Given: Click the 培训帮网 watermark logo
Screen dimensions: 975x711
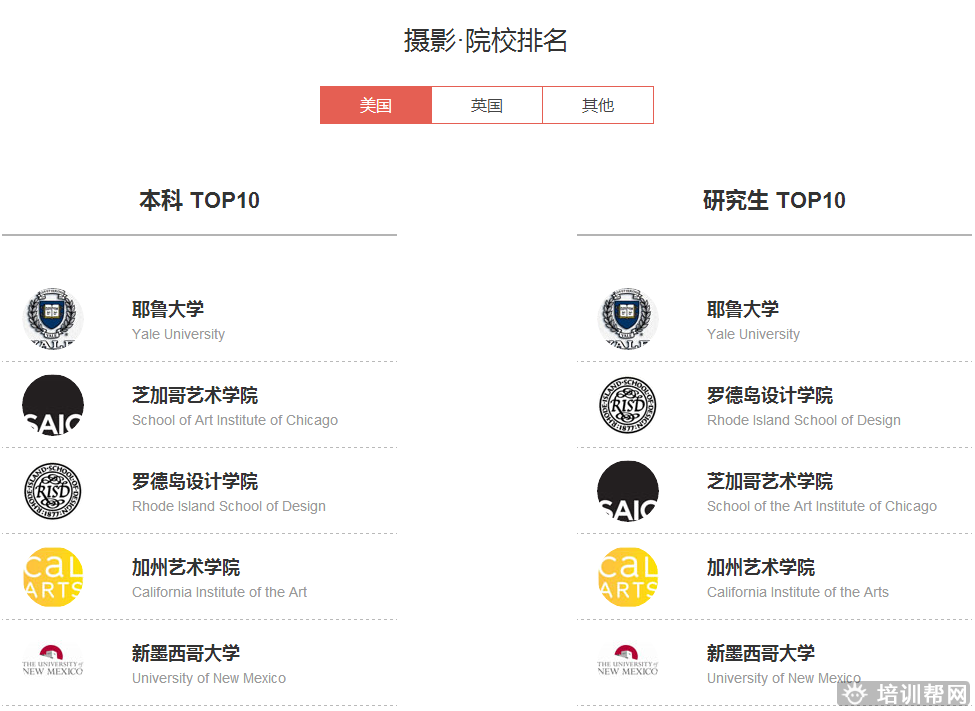Looking at the screenshot, I should [x=905, y=693].
